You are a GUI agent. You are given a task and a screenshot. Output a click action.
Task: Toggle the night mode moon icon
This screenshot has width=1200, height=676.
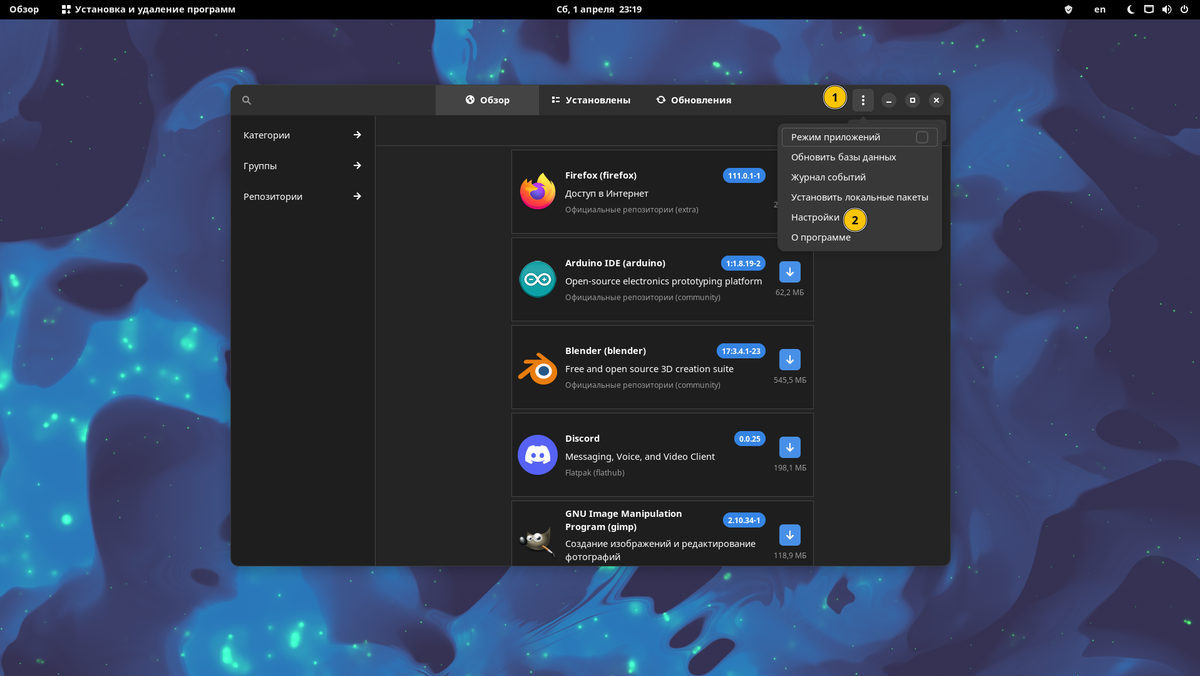[x=1129, y=9]
